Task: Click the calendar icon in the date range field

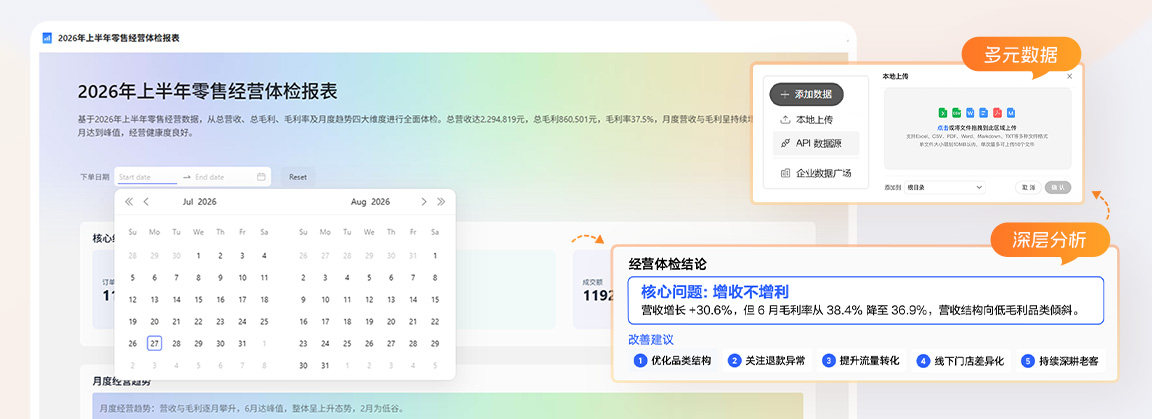Action: click(x=261, y=176)
